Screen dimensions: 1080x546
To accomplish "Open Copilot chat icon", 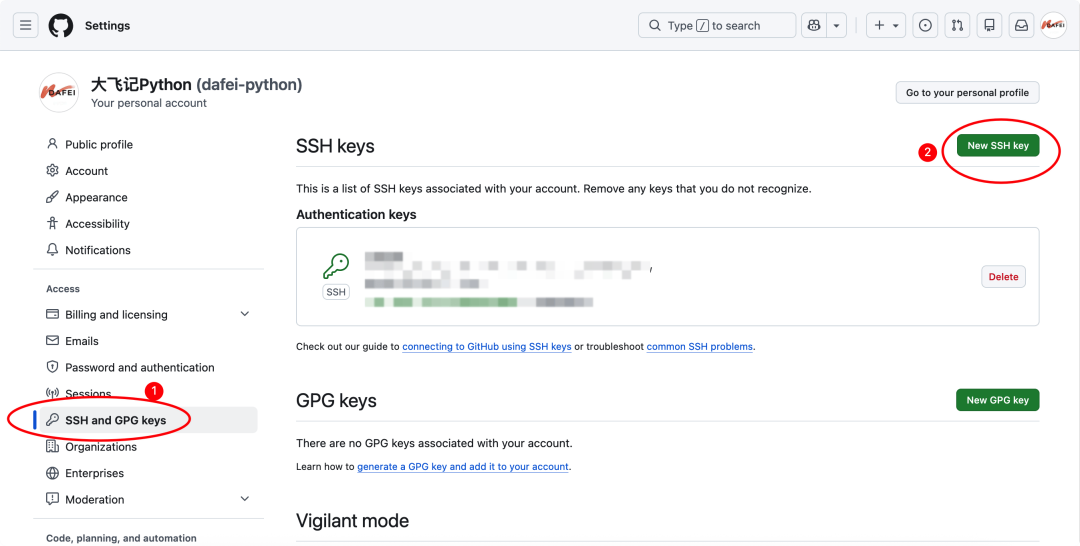I will pyautogui.click(x=814, y=25).
